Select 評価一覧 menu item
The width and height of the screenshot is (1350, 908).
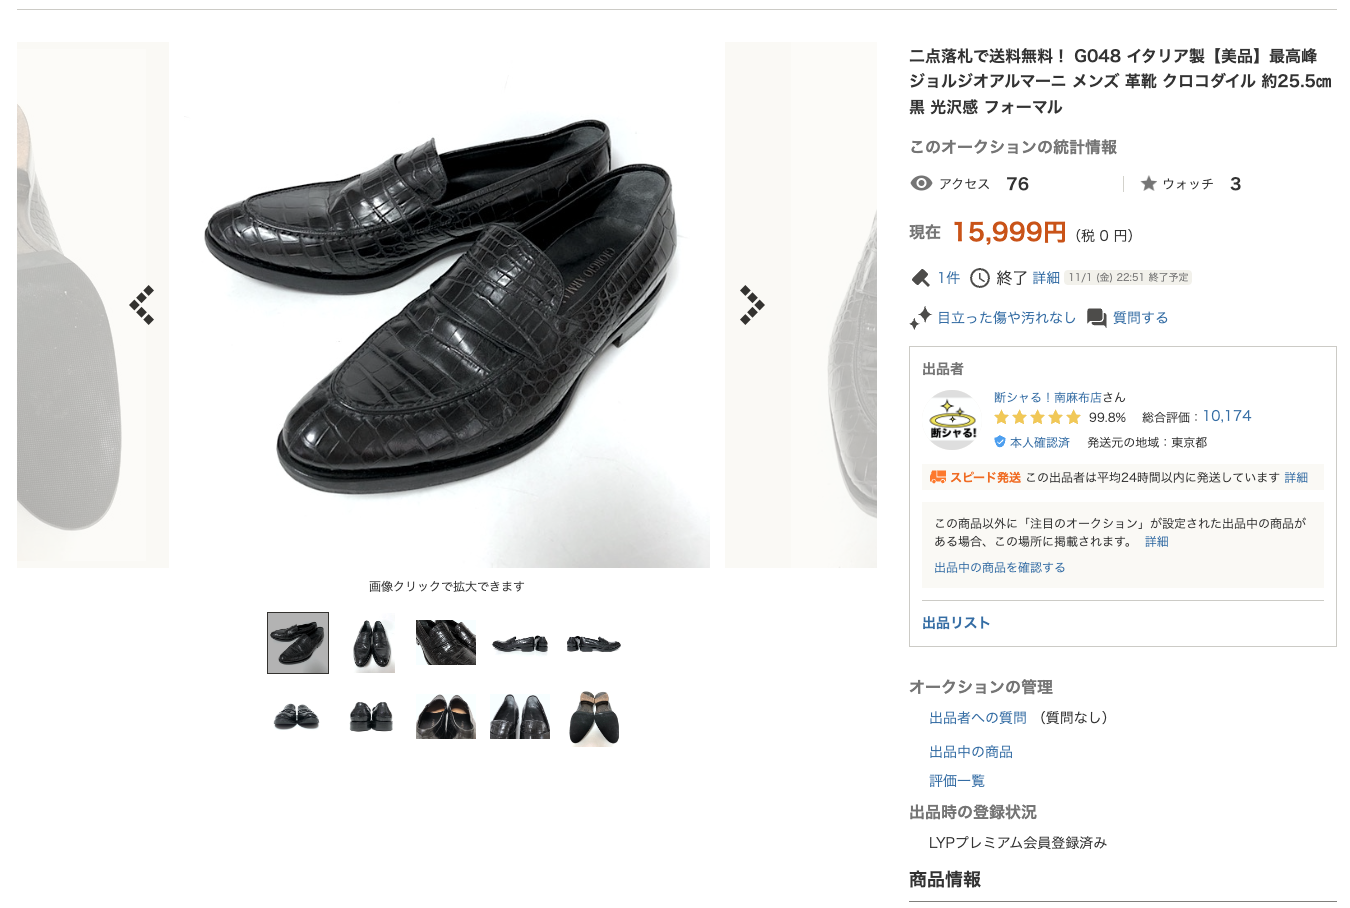(957, 781)
